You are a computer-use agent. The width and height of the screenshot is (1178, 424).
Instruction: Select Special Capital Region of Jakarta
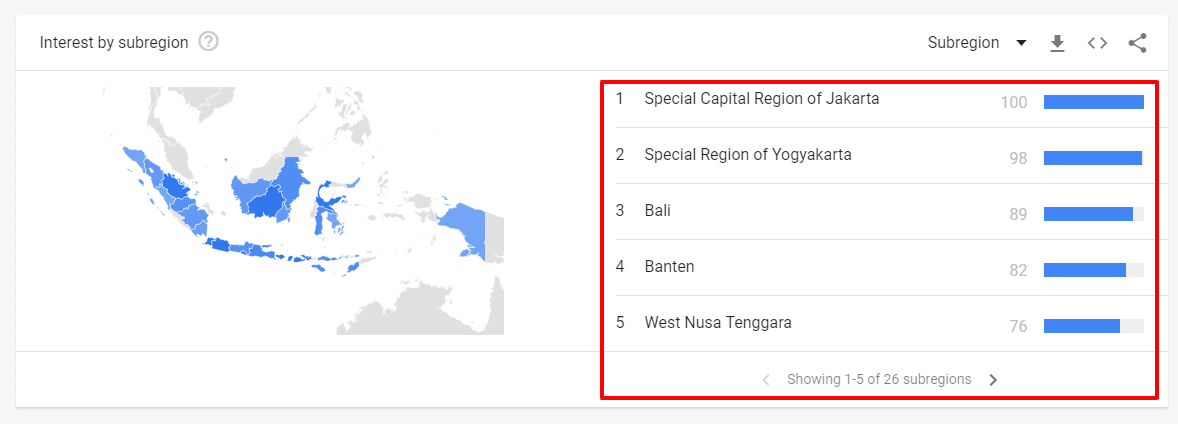point(762,99)
